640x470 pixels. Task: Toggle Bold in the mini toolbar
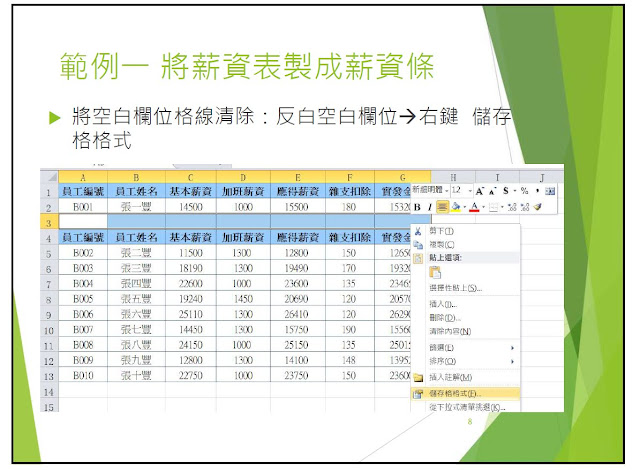coord(417,207)
